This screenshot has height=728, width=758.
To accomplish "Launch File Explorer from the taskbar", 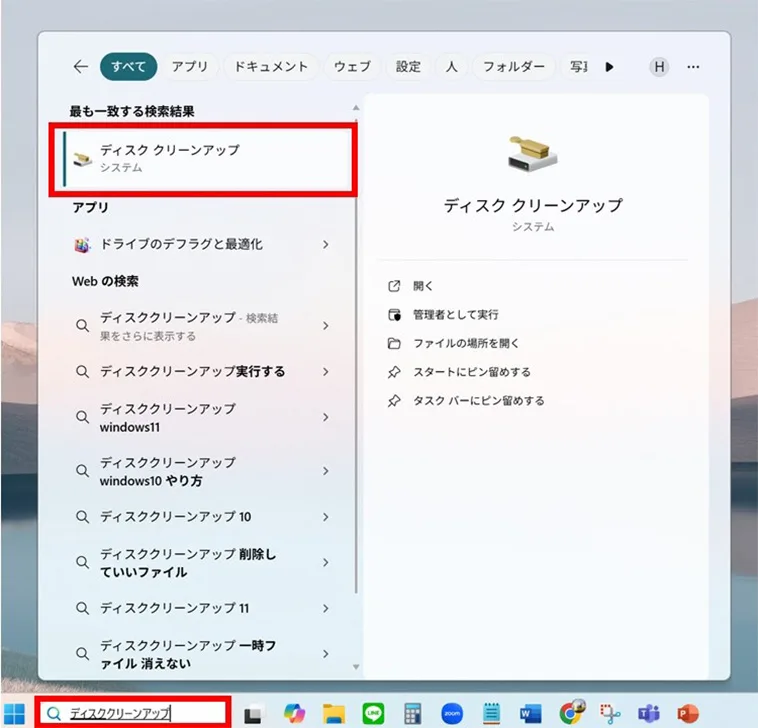I will point(334,713).
